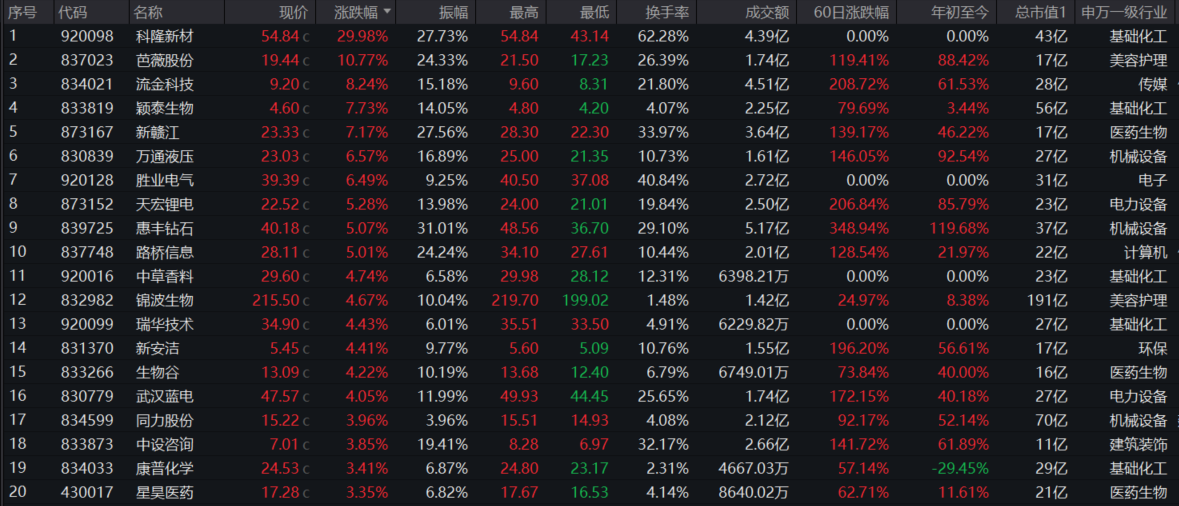Select the stock 万通液压
Image resolution: width=1179 pixels, height=506 pixels.
(x=165, y=156)
